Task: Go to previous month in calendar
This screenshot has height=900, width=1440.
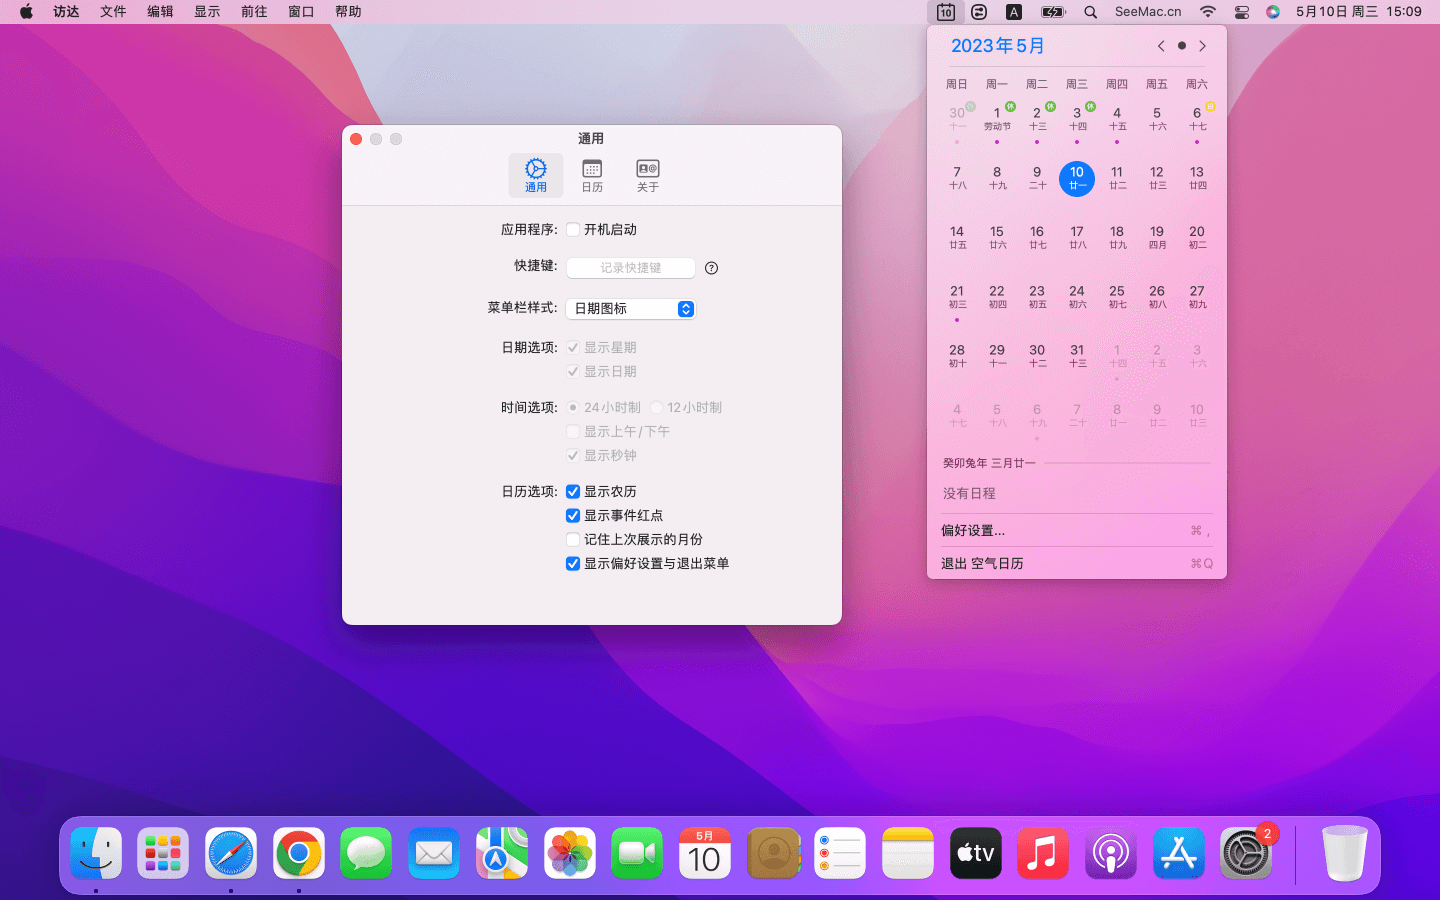Action: [1161, 46]
